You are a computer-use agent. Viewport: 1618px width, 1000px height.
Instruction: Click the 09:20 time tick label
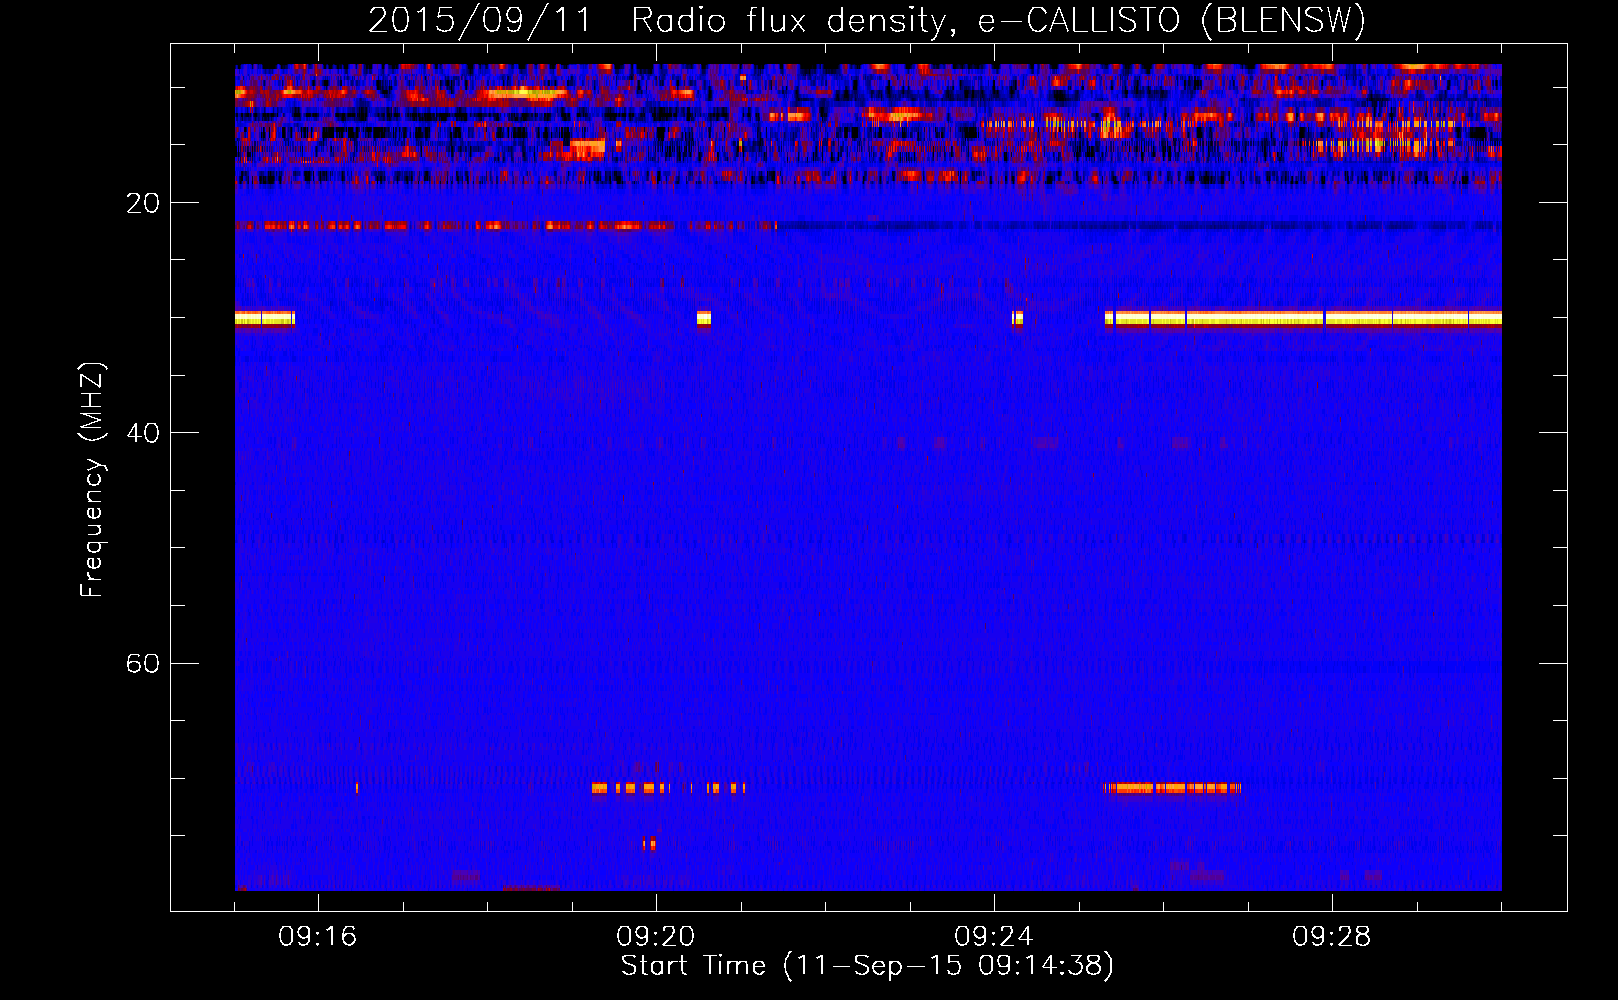coord(656,937)
